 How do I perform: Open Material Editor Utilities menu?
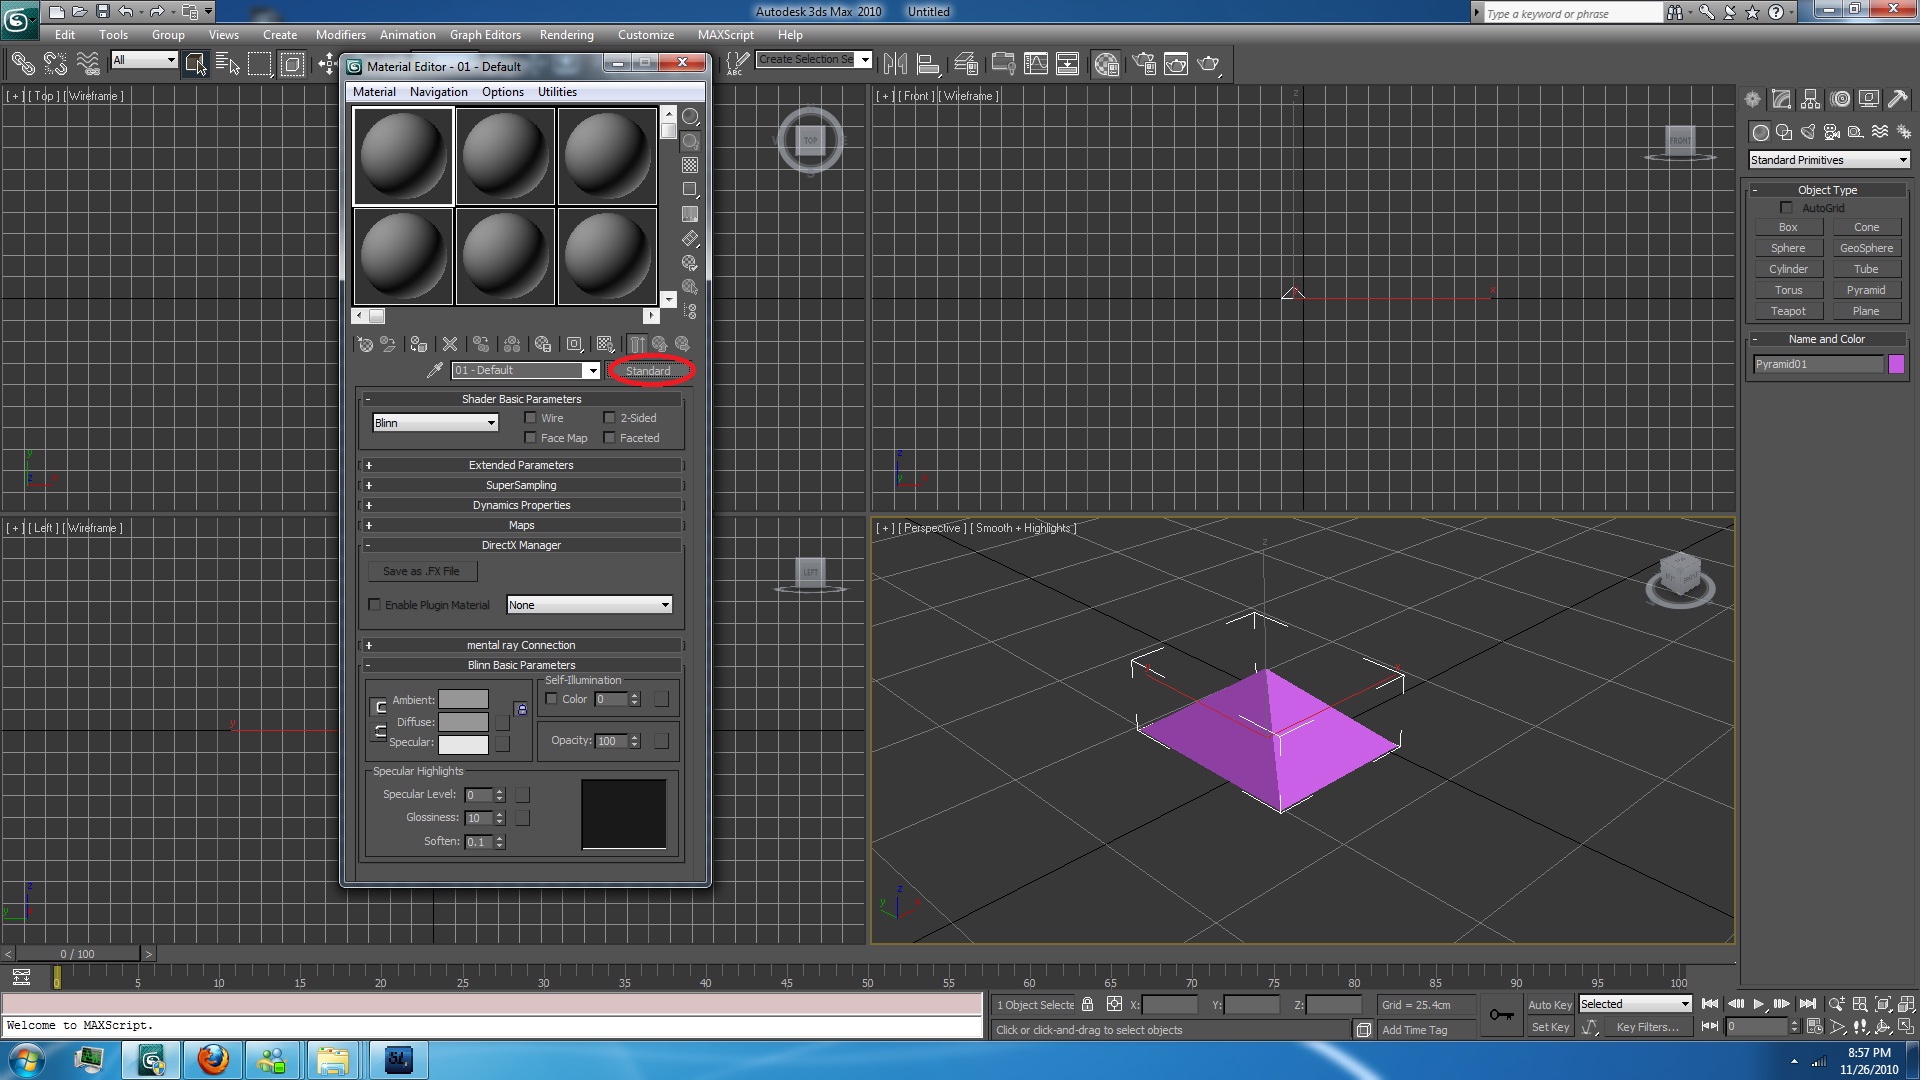point(557,92)
